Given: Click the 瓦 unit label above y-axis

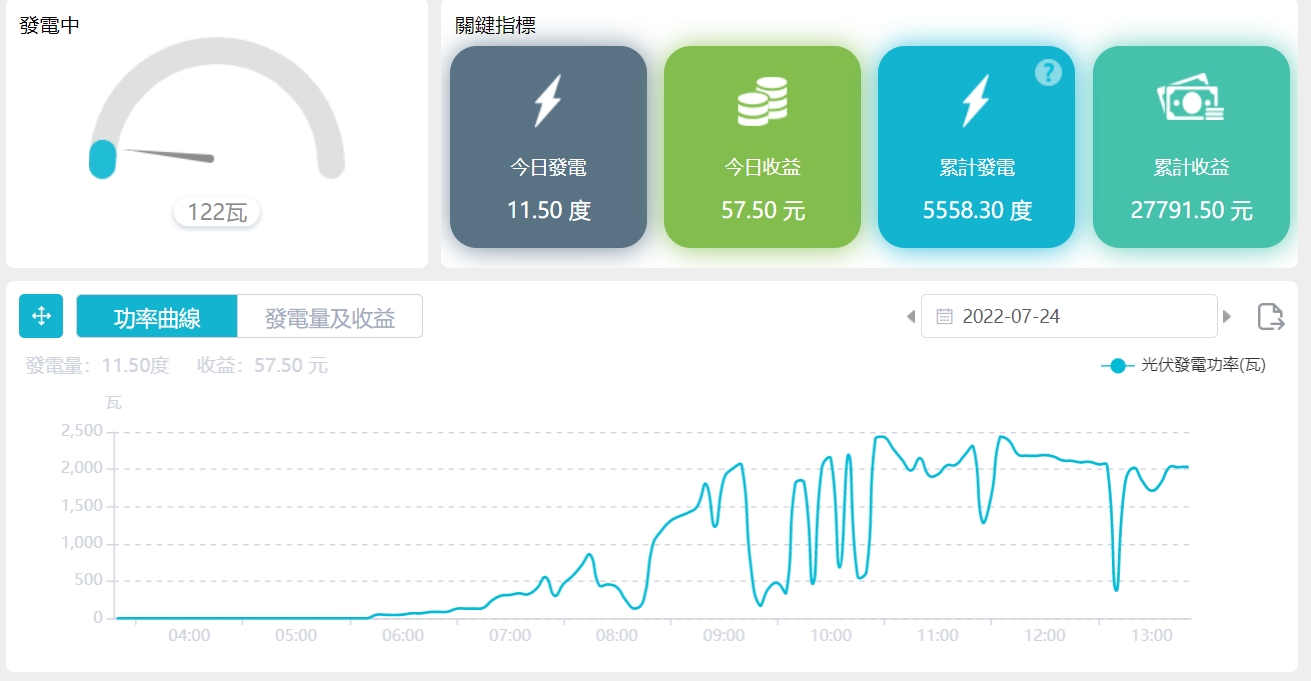Looking at the screenshot, I should click(x=114, y=403).
